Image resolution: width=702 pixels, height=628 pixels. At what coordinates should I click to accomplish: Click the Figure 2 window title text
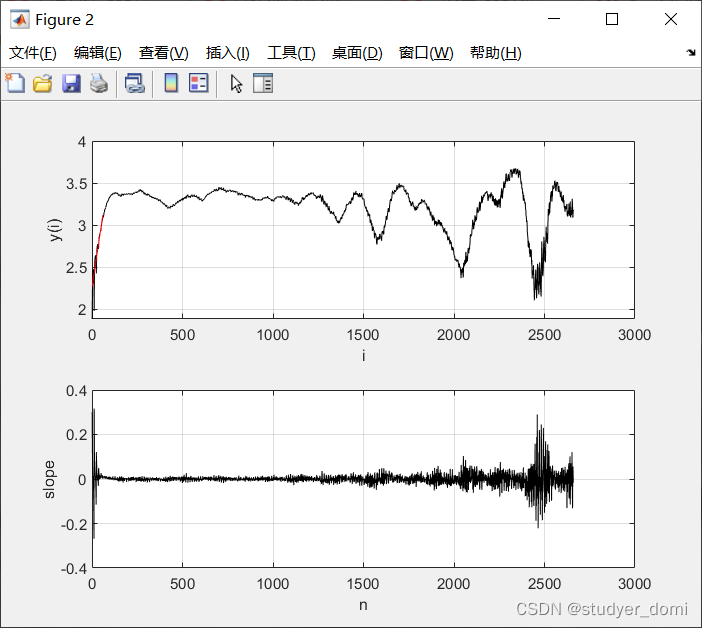64,20
